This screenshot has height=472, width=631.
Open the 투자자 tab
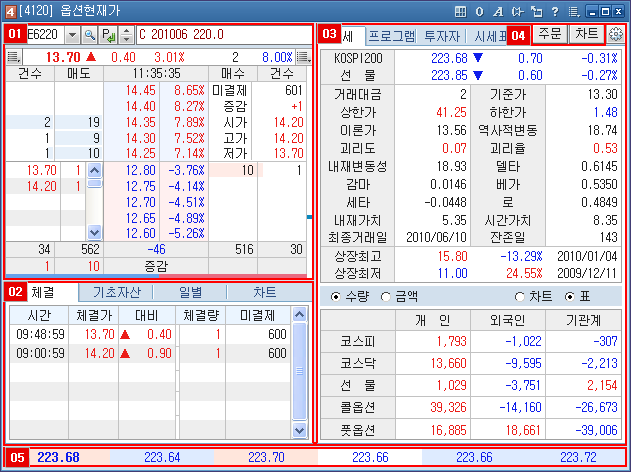tap(449, 34)
